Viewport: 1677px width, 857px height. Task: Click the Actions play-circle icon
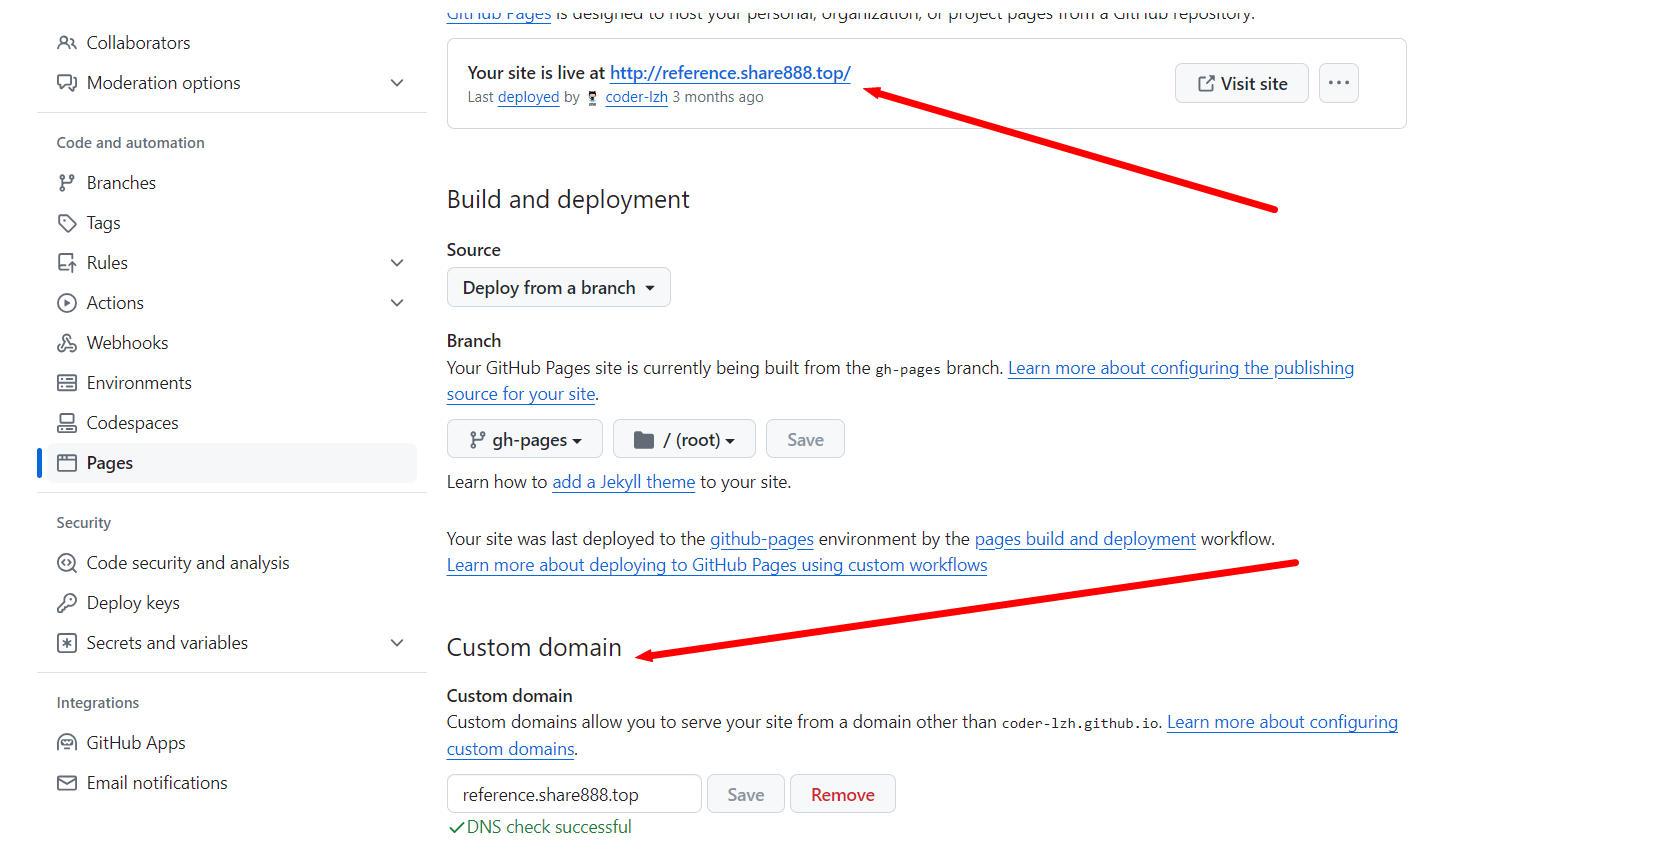[x=67, y=303]
